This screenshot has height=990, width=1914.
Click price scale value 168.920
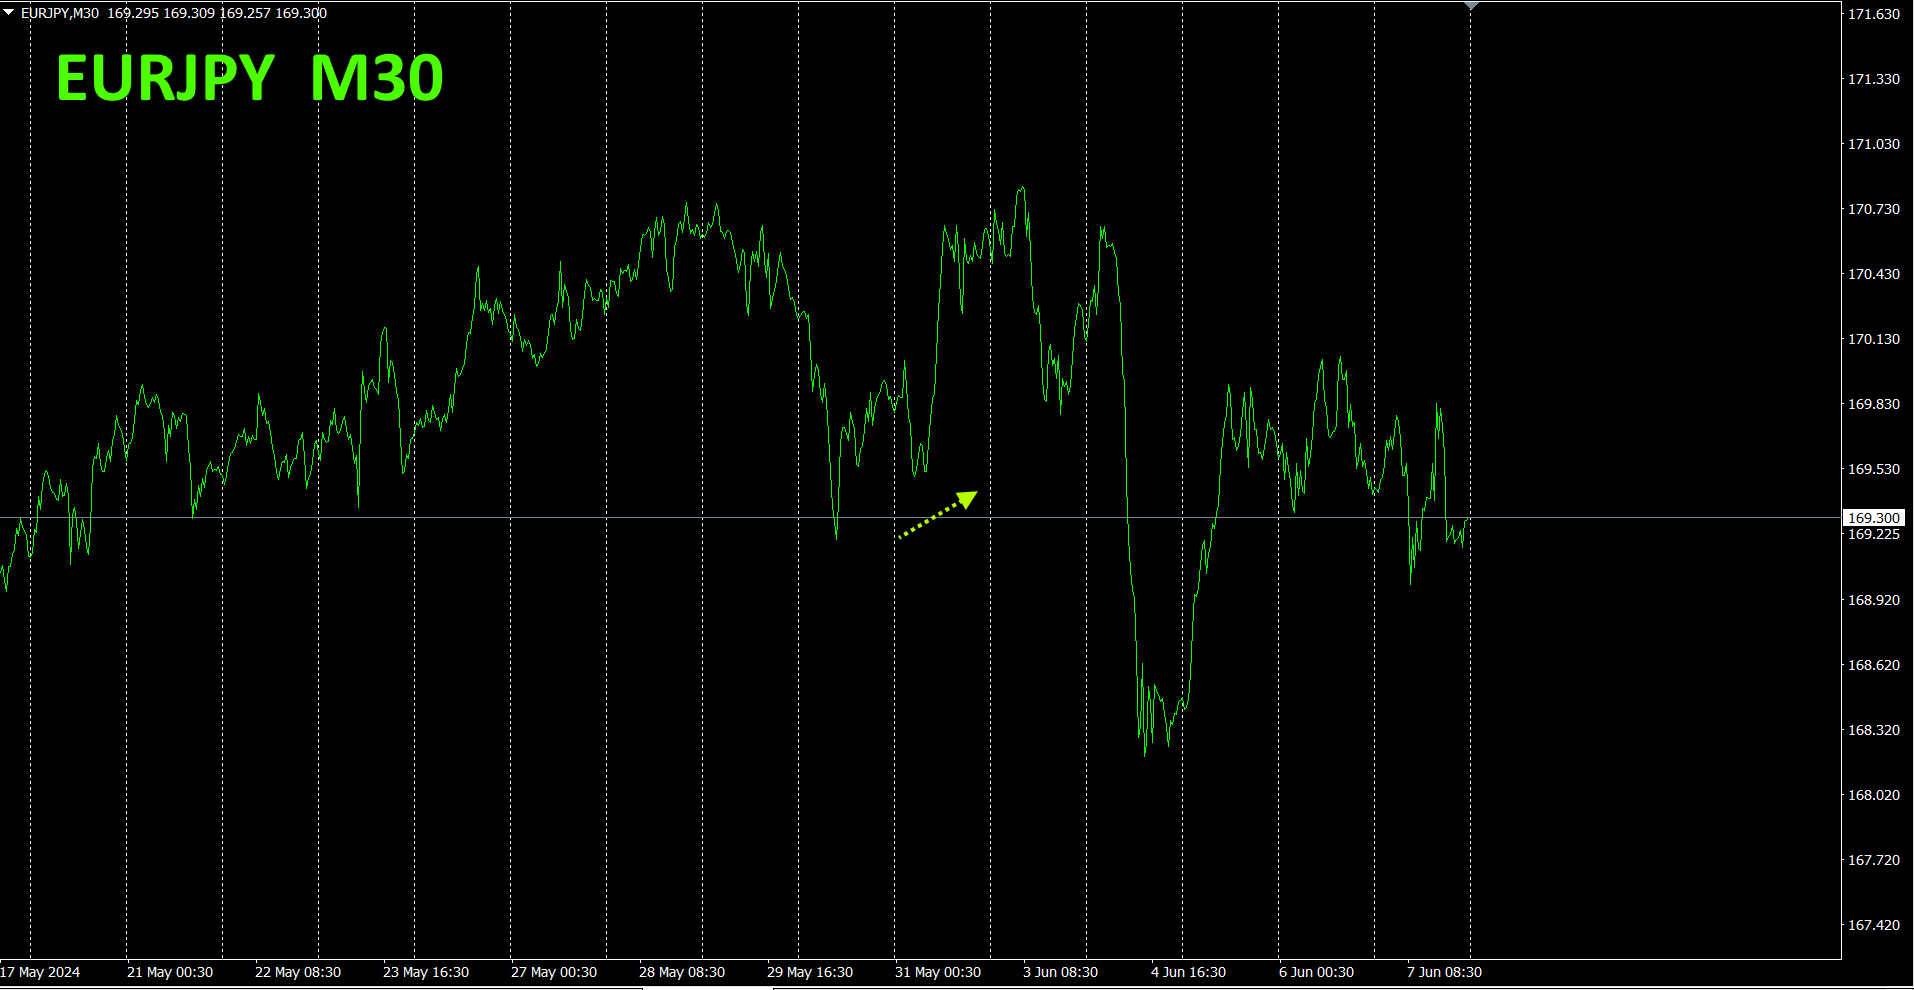[x=1873, y=600]
